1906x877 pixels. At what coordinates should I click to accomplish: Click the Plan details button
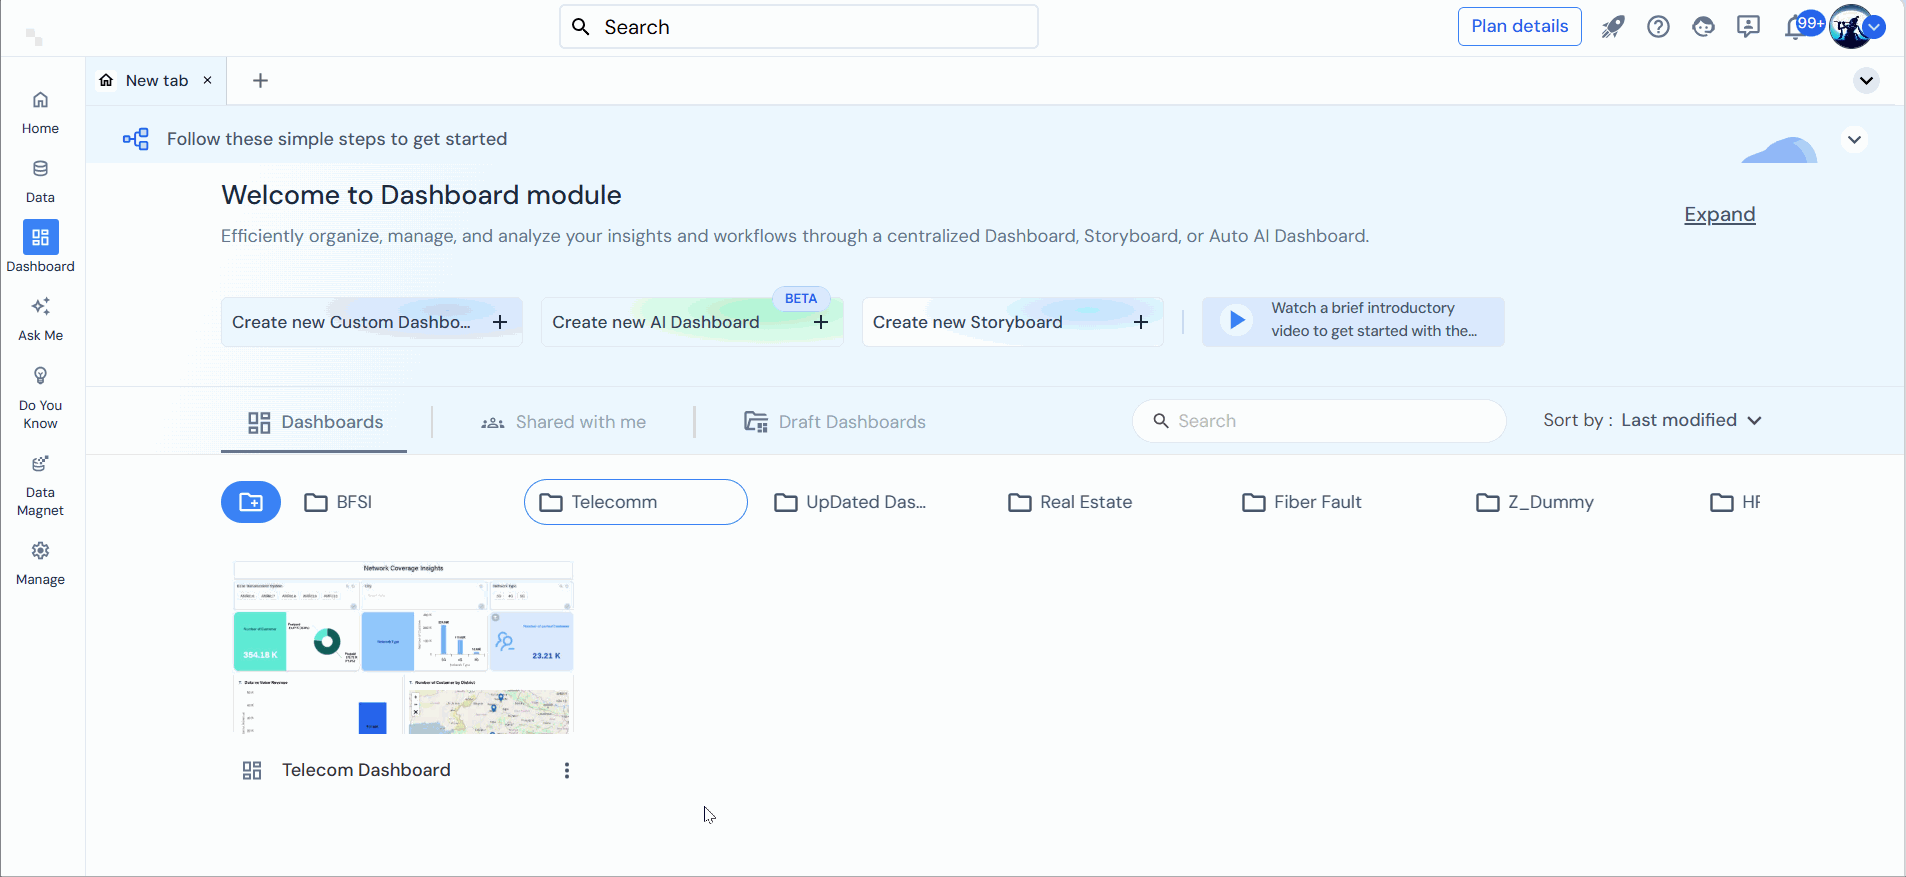point(1519,27)
